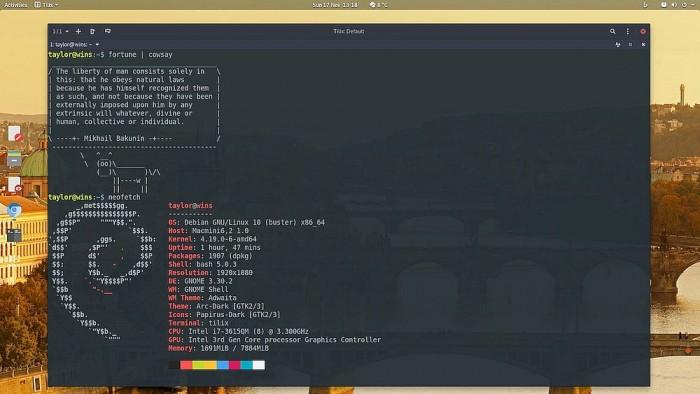The image size is (700, 394).
Task: Open the find search icon in Tilix header
Action: tap(612, 31)
